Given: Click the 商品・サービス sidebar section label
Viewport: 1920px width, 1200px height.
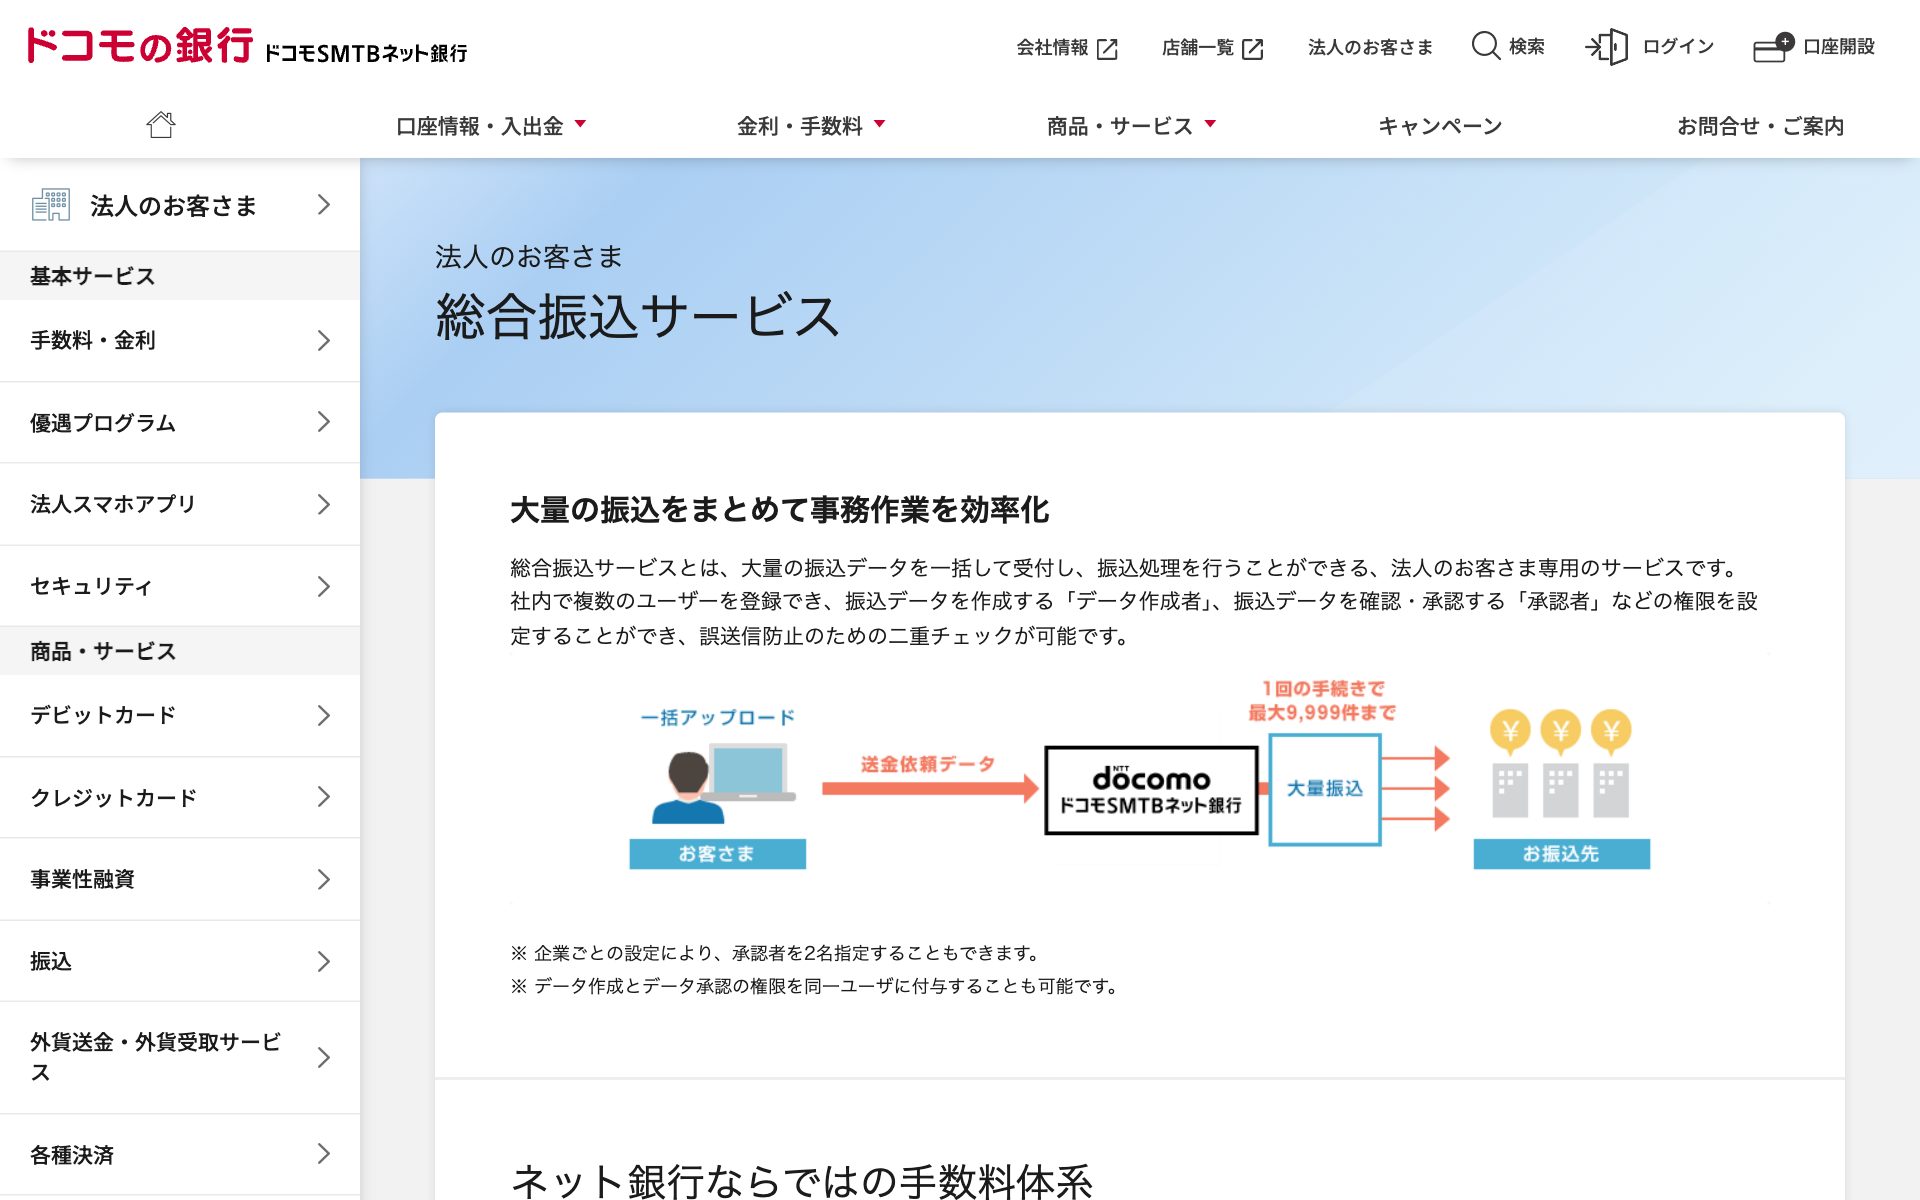Looking at the screenshot, I should (x=103, y=651).
